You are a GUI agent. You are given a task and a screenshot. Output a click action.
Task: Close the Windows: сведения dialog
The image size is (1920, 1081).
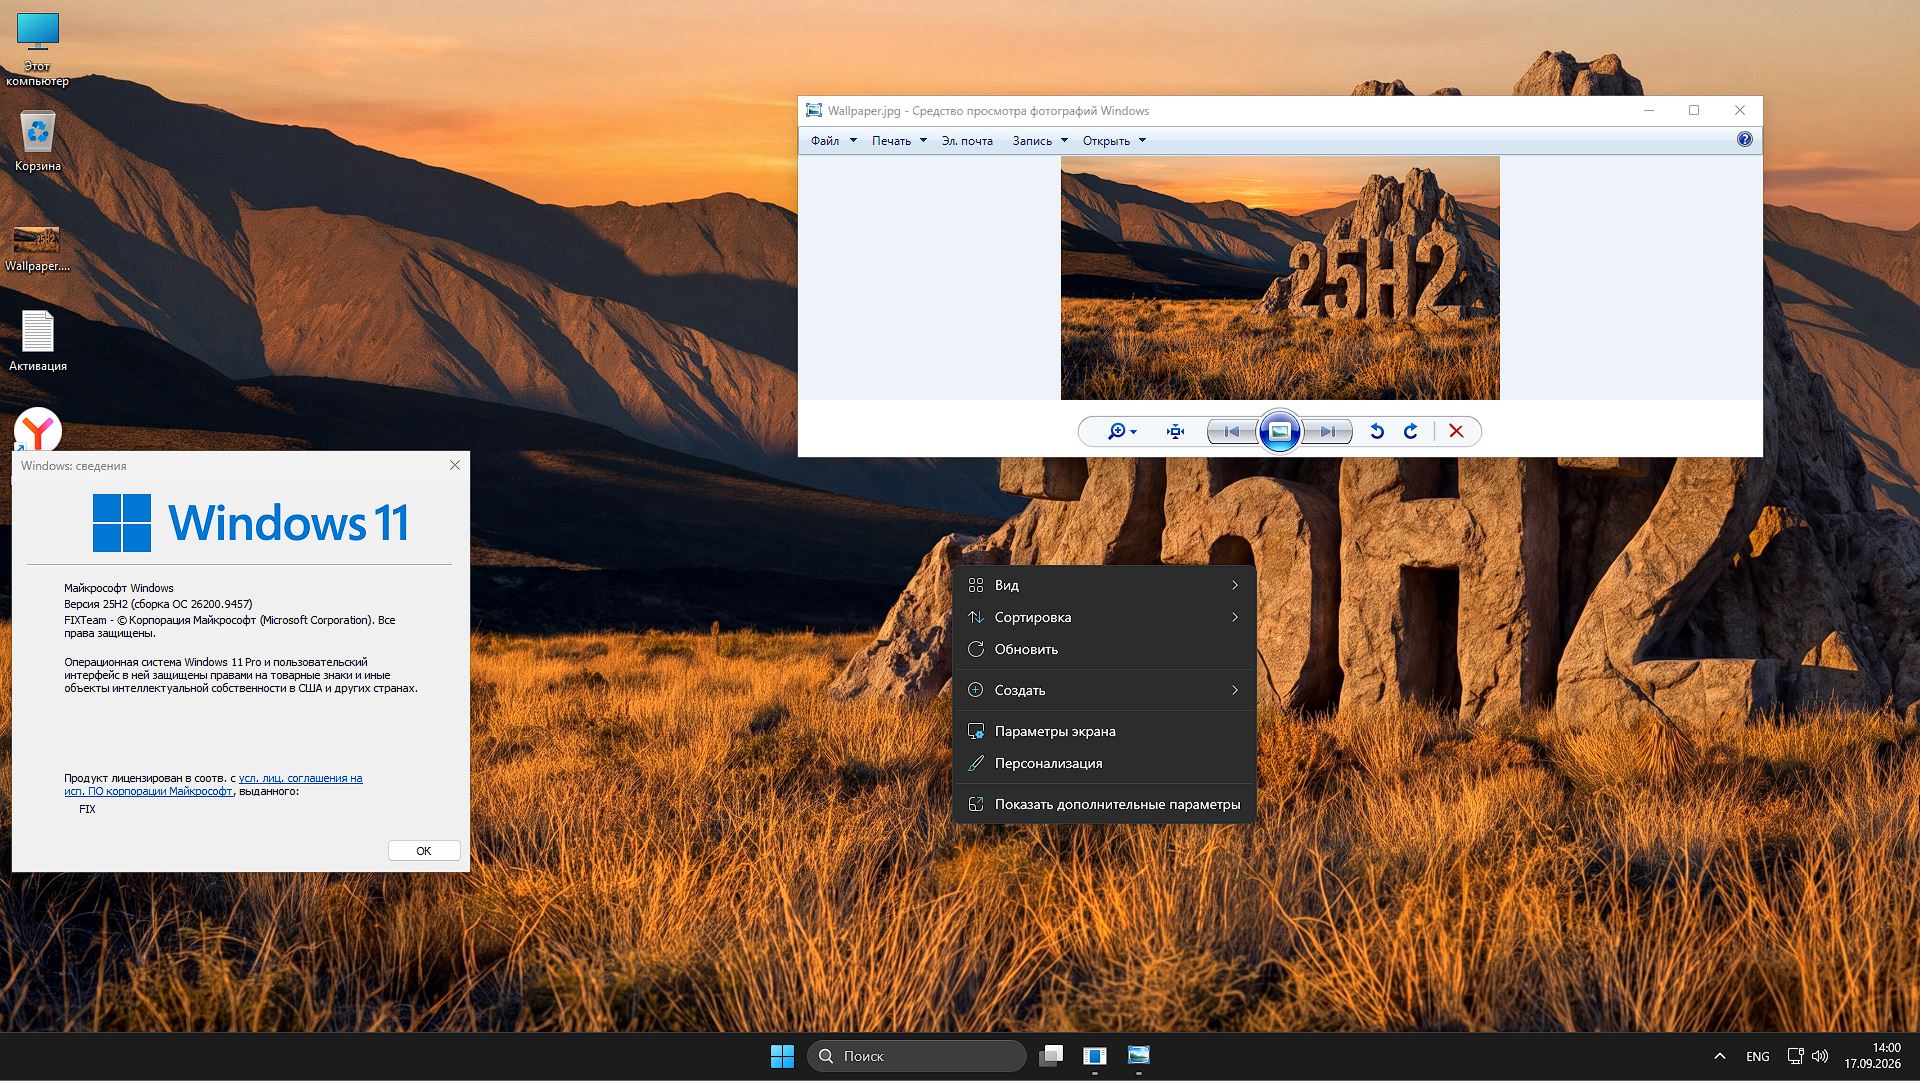(x=455, y=465)
